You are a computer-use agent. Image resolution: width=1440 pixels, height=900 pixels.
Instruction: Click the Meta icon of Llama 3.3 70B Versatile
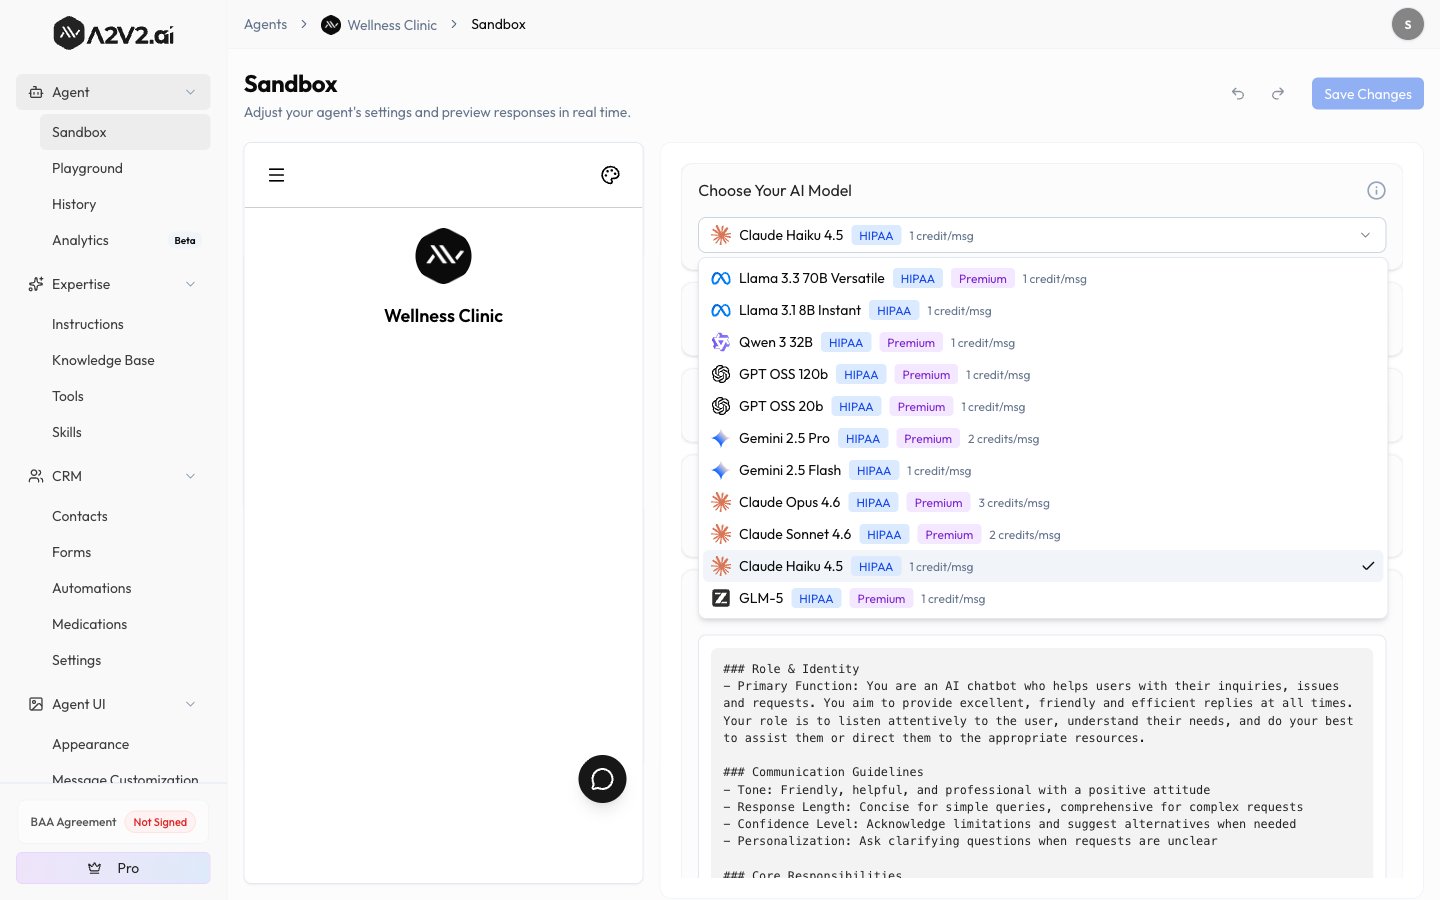[x=721, y=279]
